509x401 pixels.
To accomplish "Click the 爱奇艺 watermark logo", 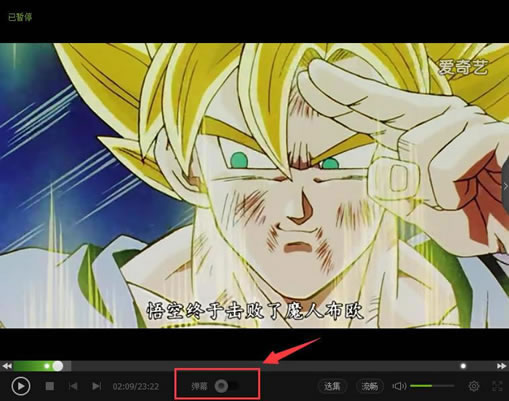I will pyautogui.click(x=463, y=67).
